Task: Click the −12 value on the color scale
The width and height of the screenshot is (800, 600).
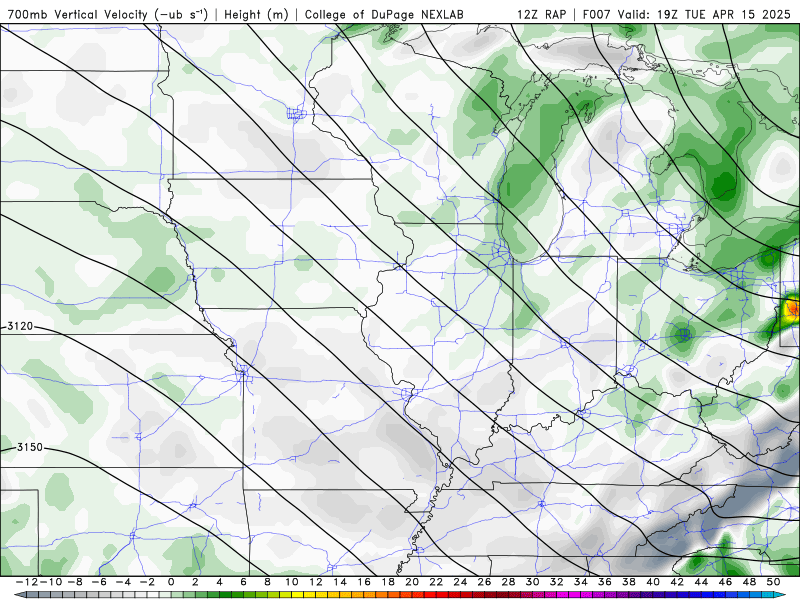Action: pos(27,582)
